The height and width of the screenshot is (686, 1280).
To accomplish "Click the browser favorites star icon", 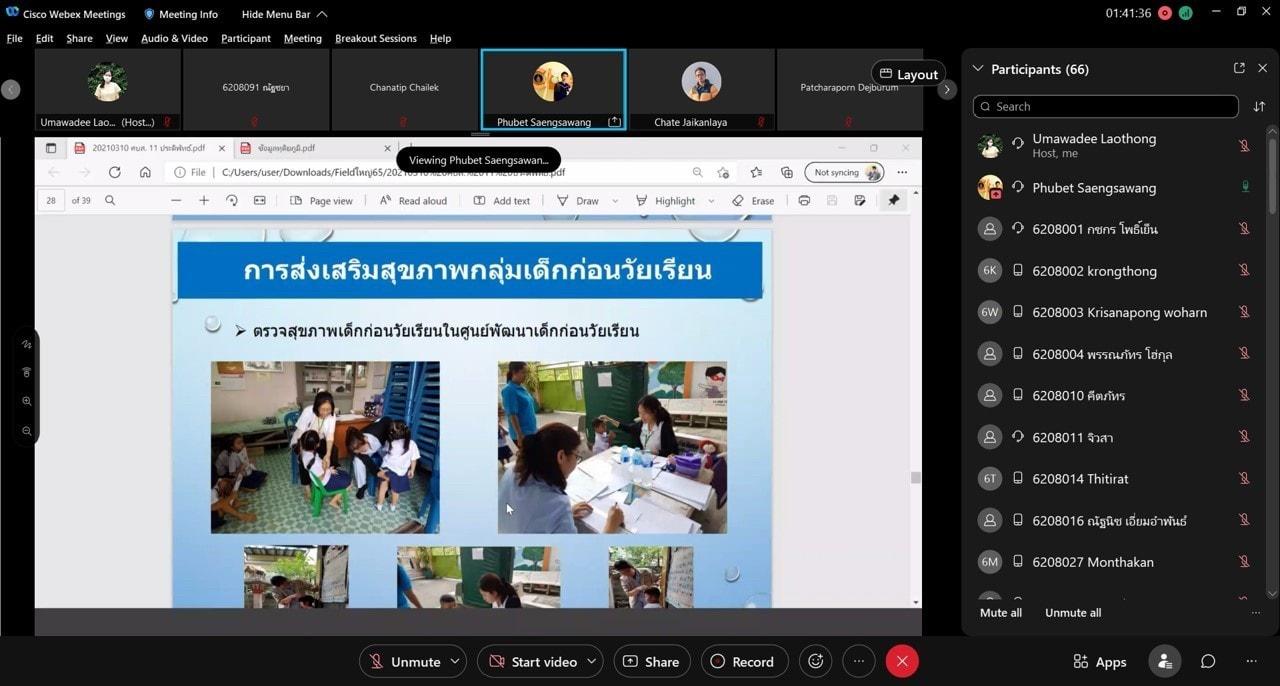I will click(x=756, y=172).
